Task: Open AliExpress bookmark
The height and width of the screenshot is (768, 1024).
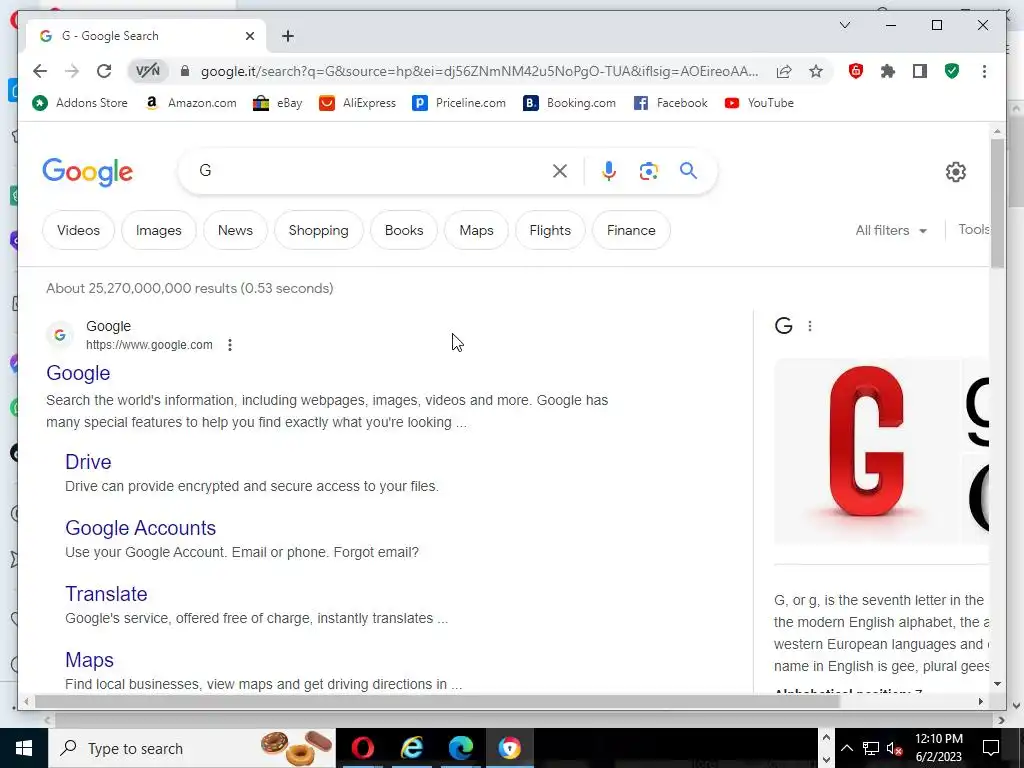Action: (357, 103)
